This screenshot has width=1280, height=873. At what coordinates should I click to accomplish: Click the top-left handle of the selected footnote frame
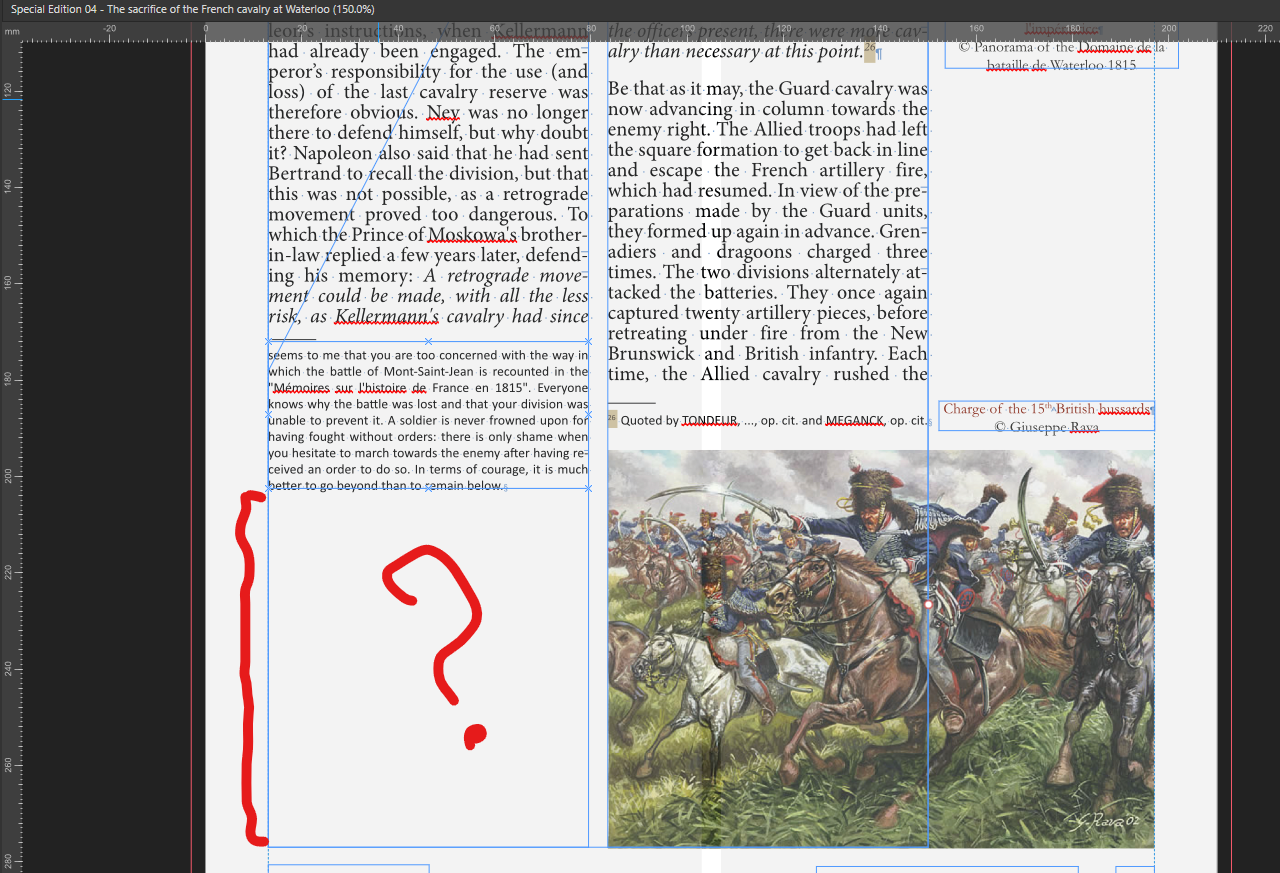268,341
